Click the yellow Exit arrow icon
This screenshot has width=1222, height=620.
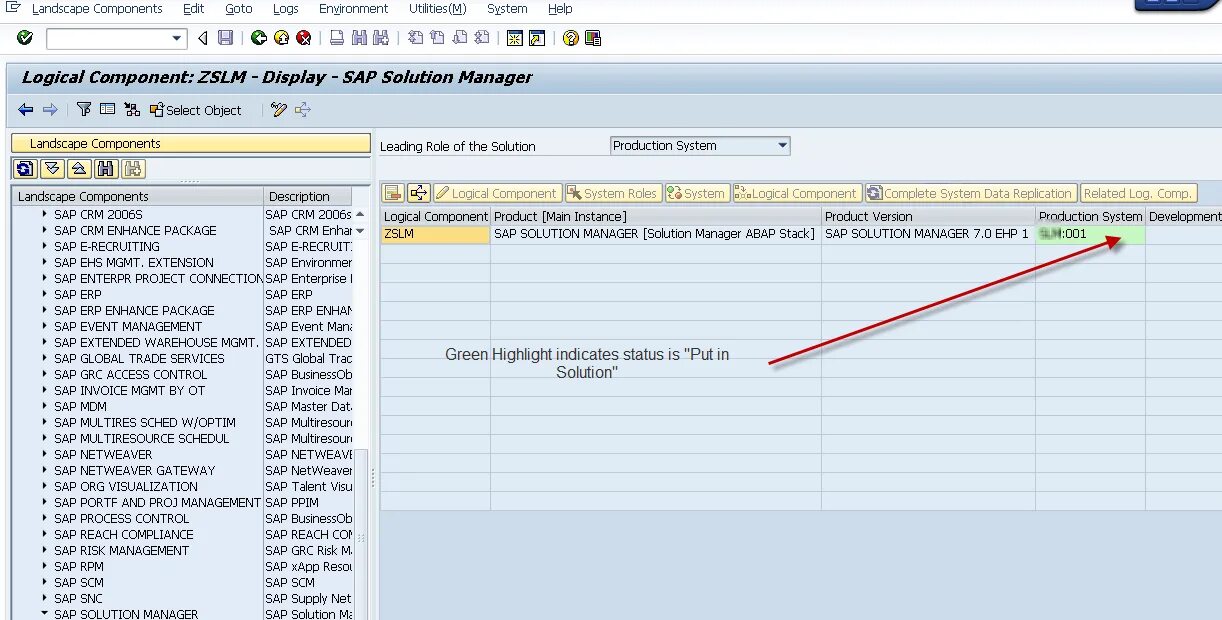tap(281, 38)
